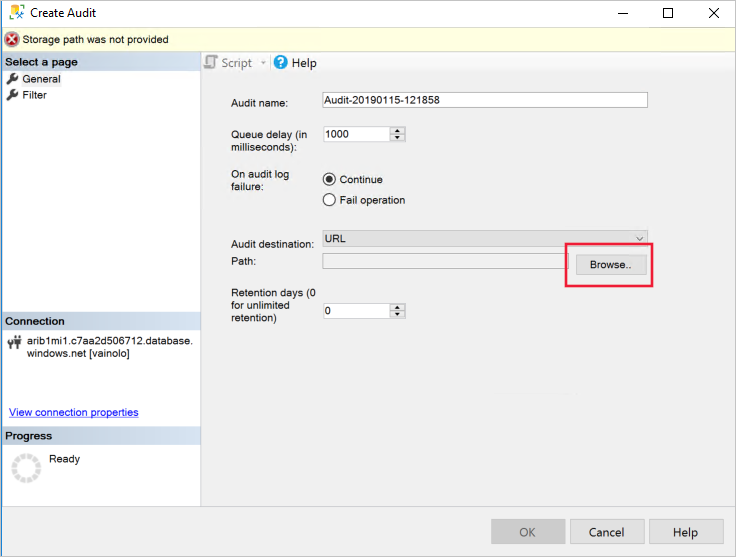736x557 pixels.
Task: Select the Continue radio button
Action: (x=330, y=180)
